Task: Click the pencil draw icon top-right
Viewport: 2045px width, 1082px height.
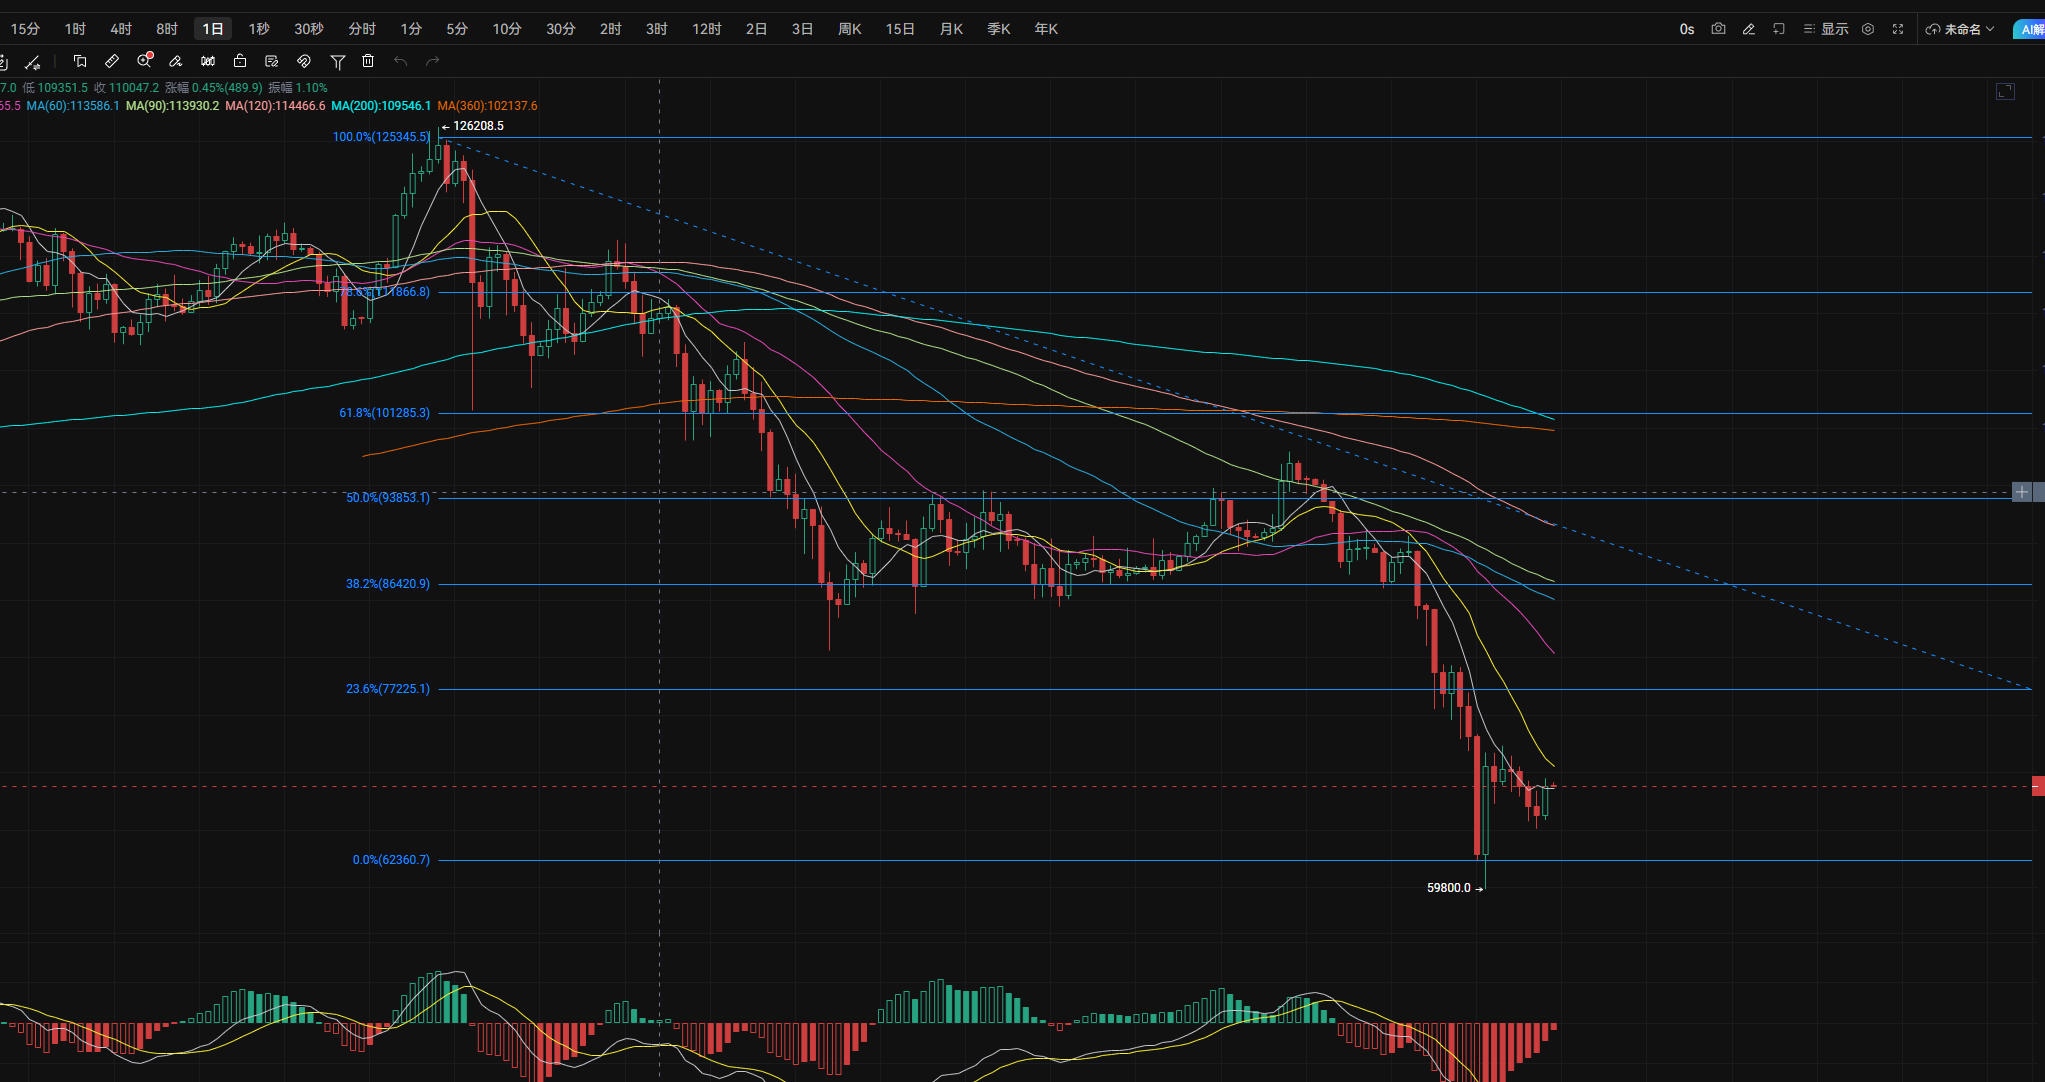Action: tap(1748, 29)
